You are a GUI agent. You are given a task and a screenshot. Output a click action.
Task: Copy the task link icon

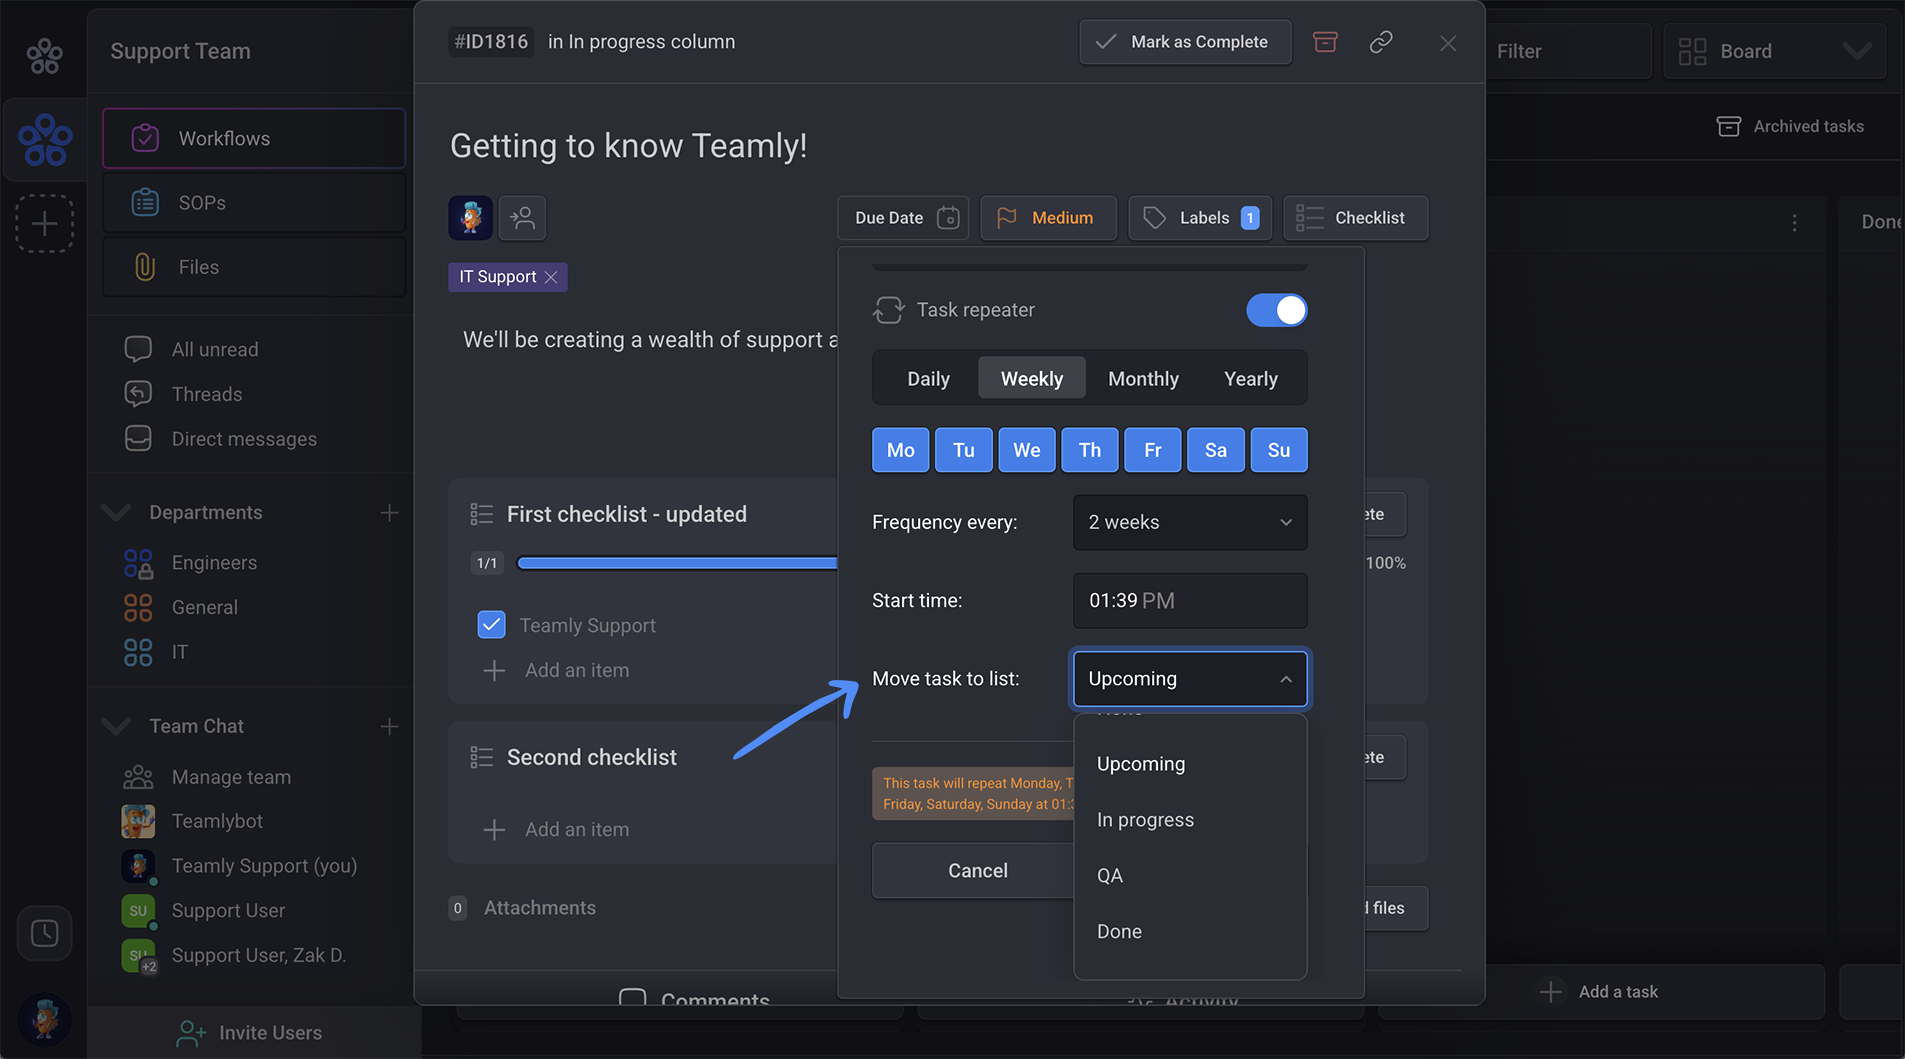[x=1381, y=42]
